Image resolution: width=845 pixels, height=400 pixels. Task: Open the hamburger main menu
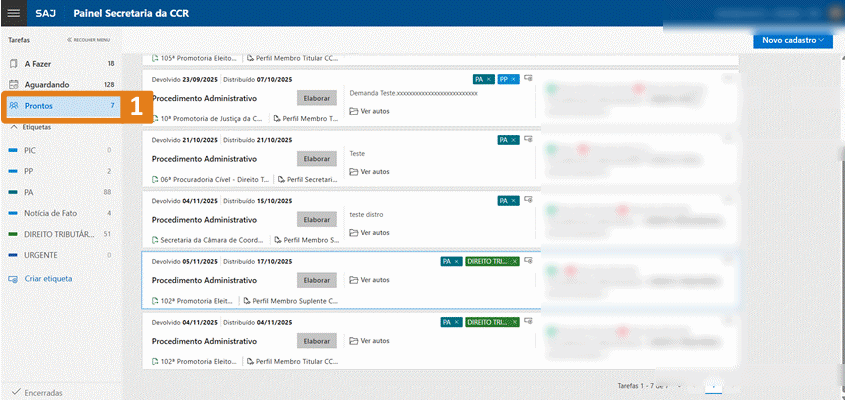coord(14,12)
